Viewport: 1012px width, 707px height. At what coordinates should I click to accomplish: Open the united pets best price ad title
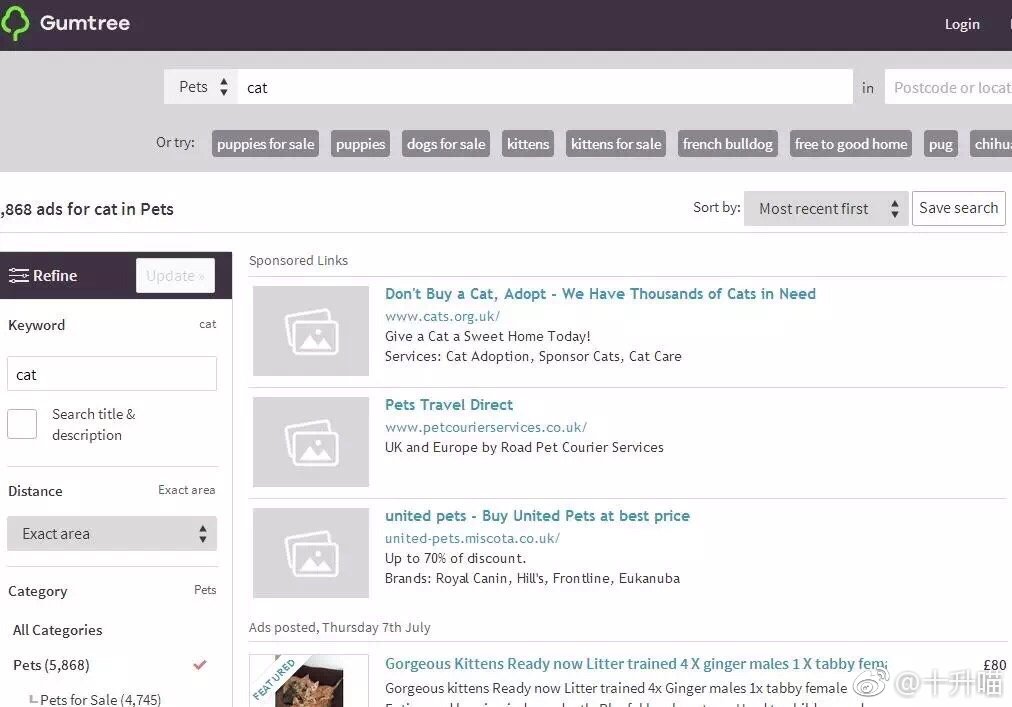(537, 516)
